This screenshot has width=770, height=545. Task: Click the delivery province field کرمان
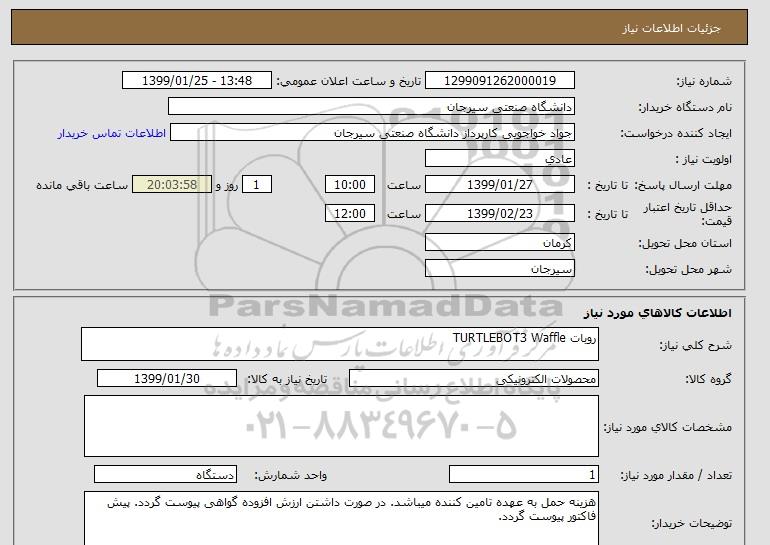[x=499, y=243]
